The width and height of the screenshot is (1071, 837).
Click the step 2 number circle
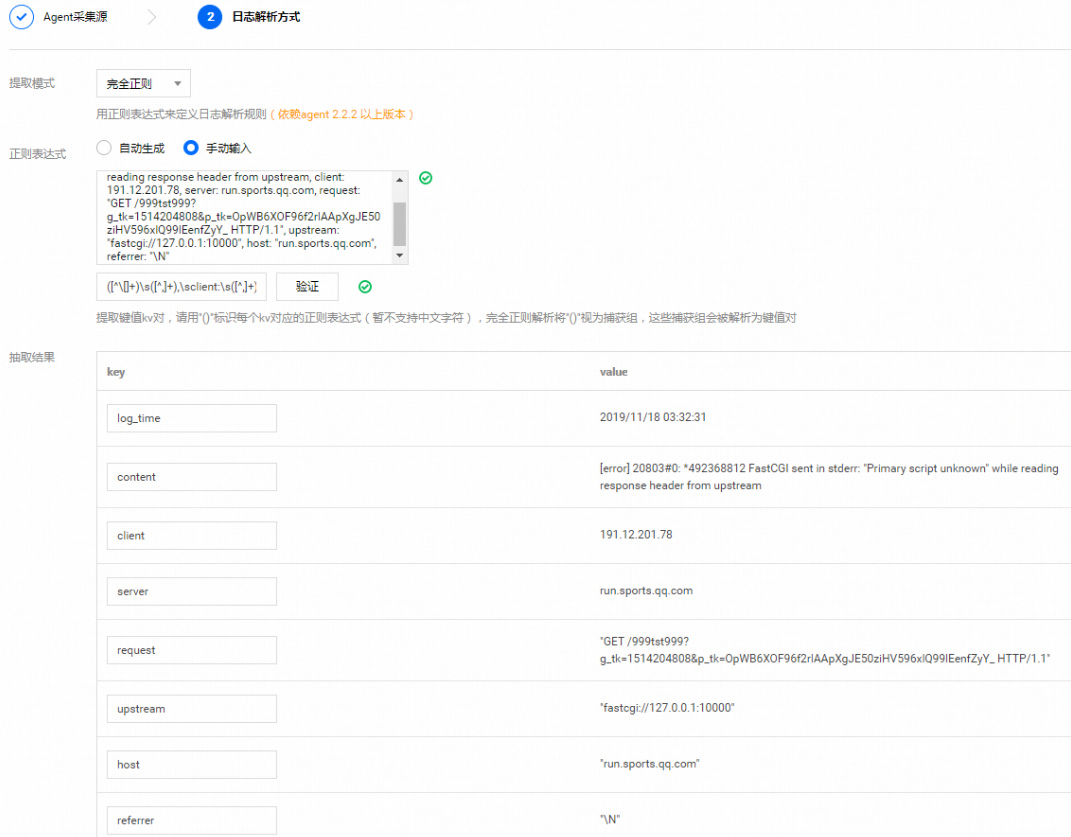coord(210,17)
